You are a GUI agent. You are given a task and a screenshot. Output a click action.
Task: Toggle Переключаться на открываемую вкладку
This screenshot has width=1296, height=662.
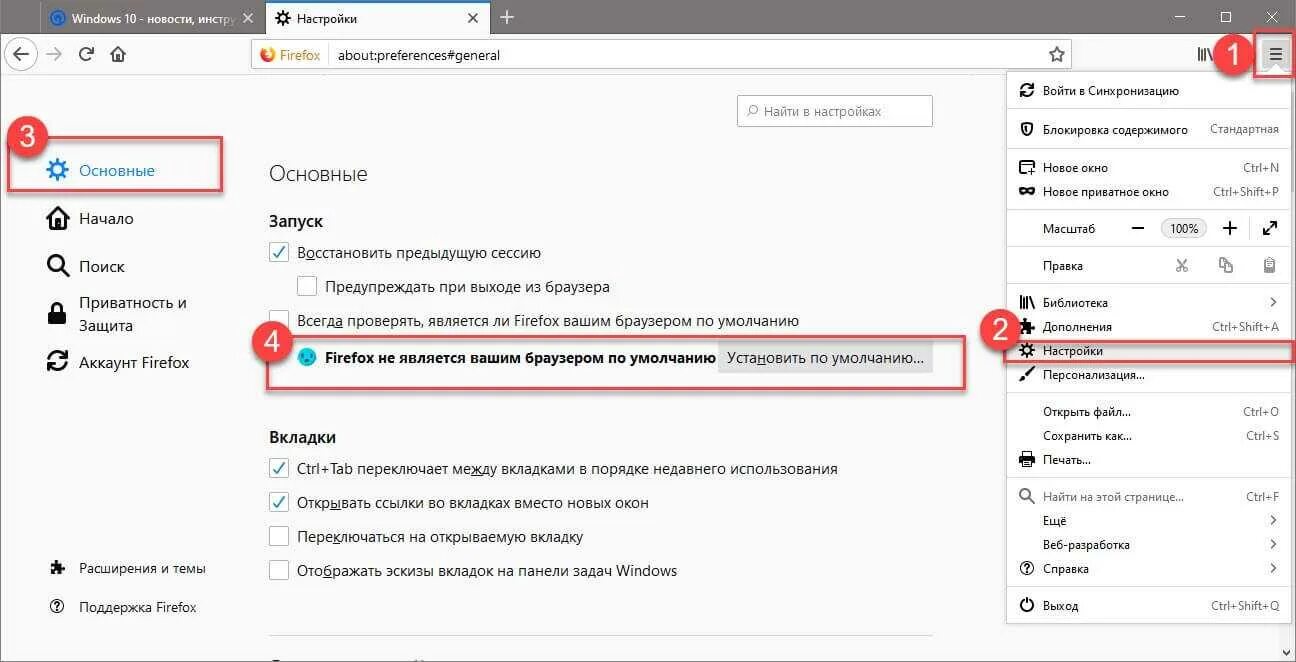coord(279,537)
